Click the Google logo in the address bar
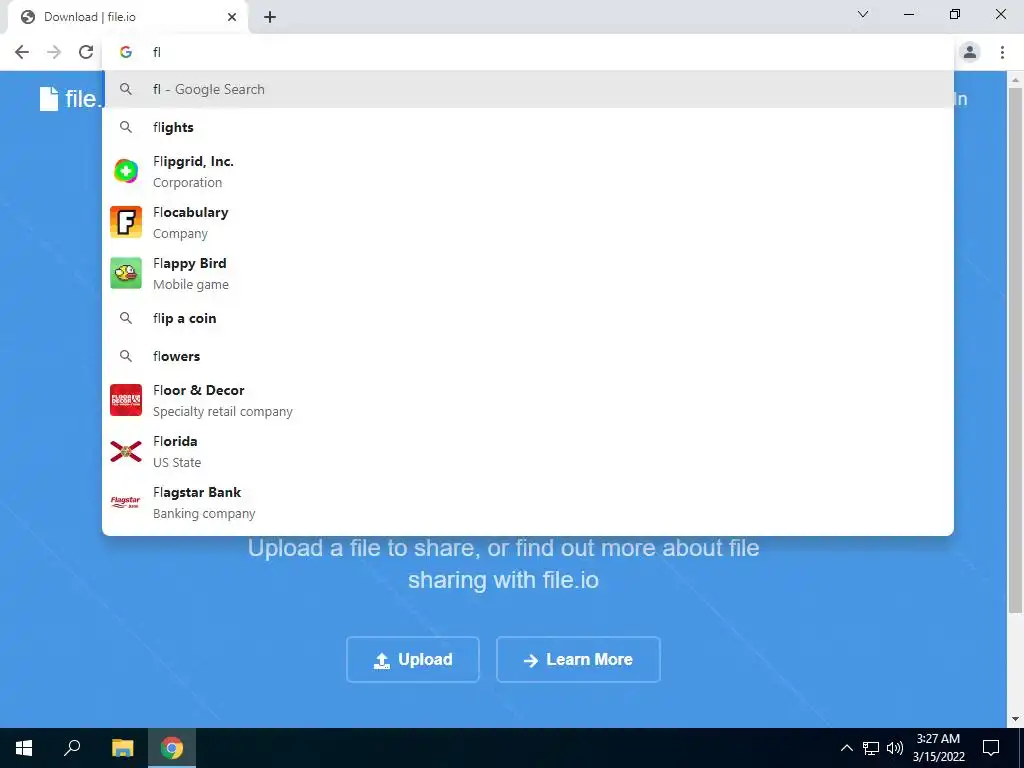Screen dimensions: 1024x768 coord(126,52)
